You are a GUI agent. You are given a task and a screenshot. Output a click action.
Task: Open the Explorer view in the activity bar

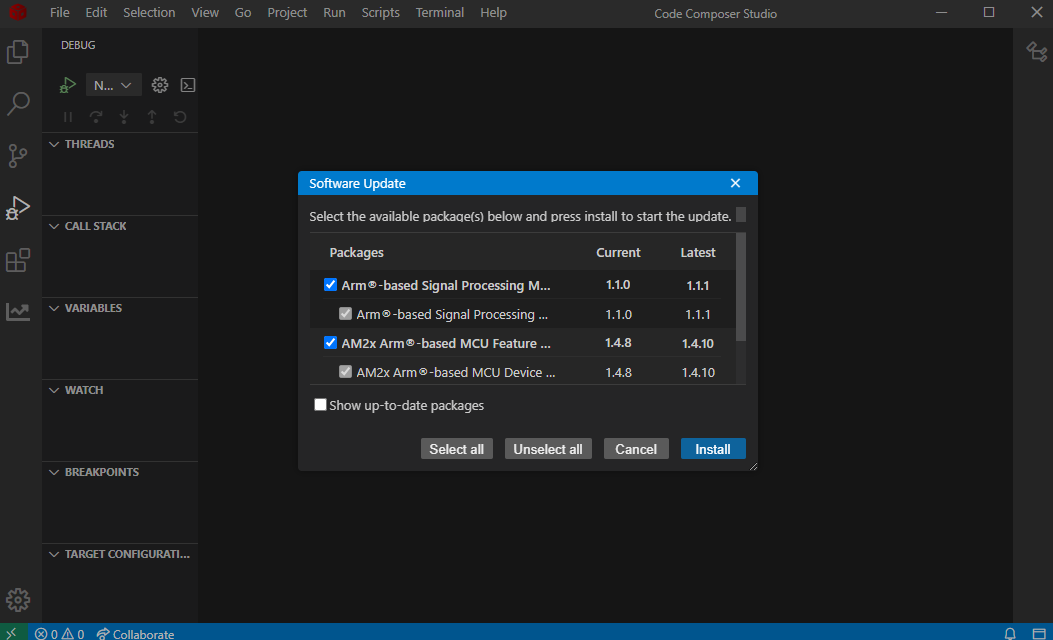17,52
